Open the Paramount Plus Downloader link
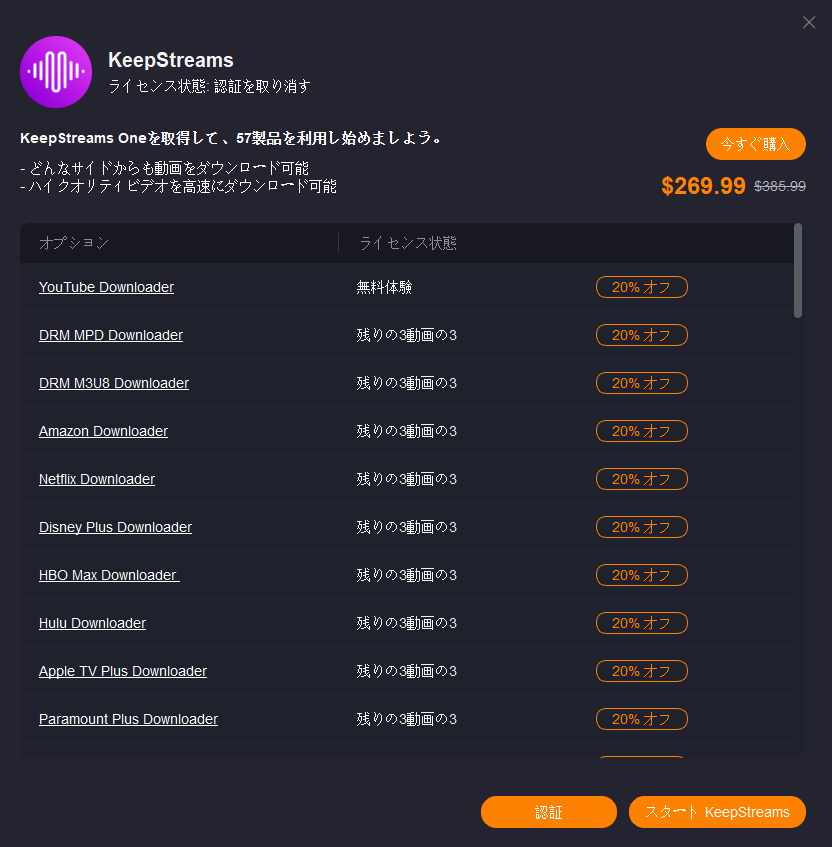The width and height of the screenshot is (832, 847). (128, 719)
